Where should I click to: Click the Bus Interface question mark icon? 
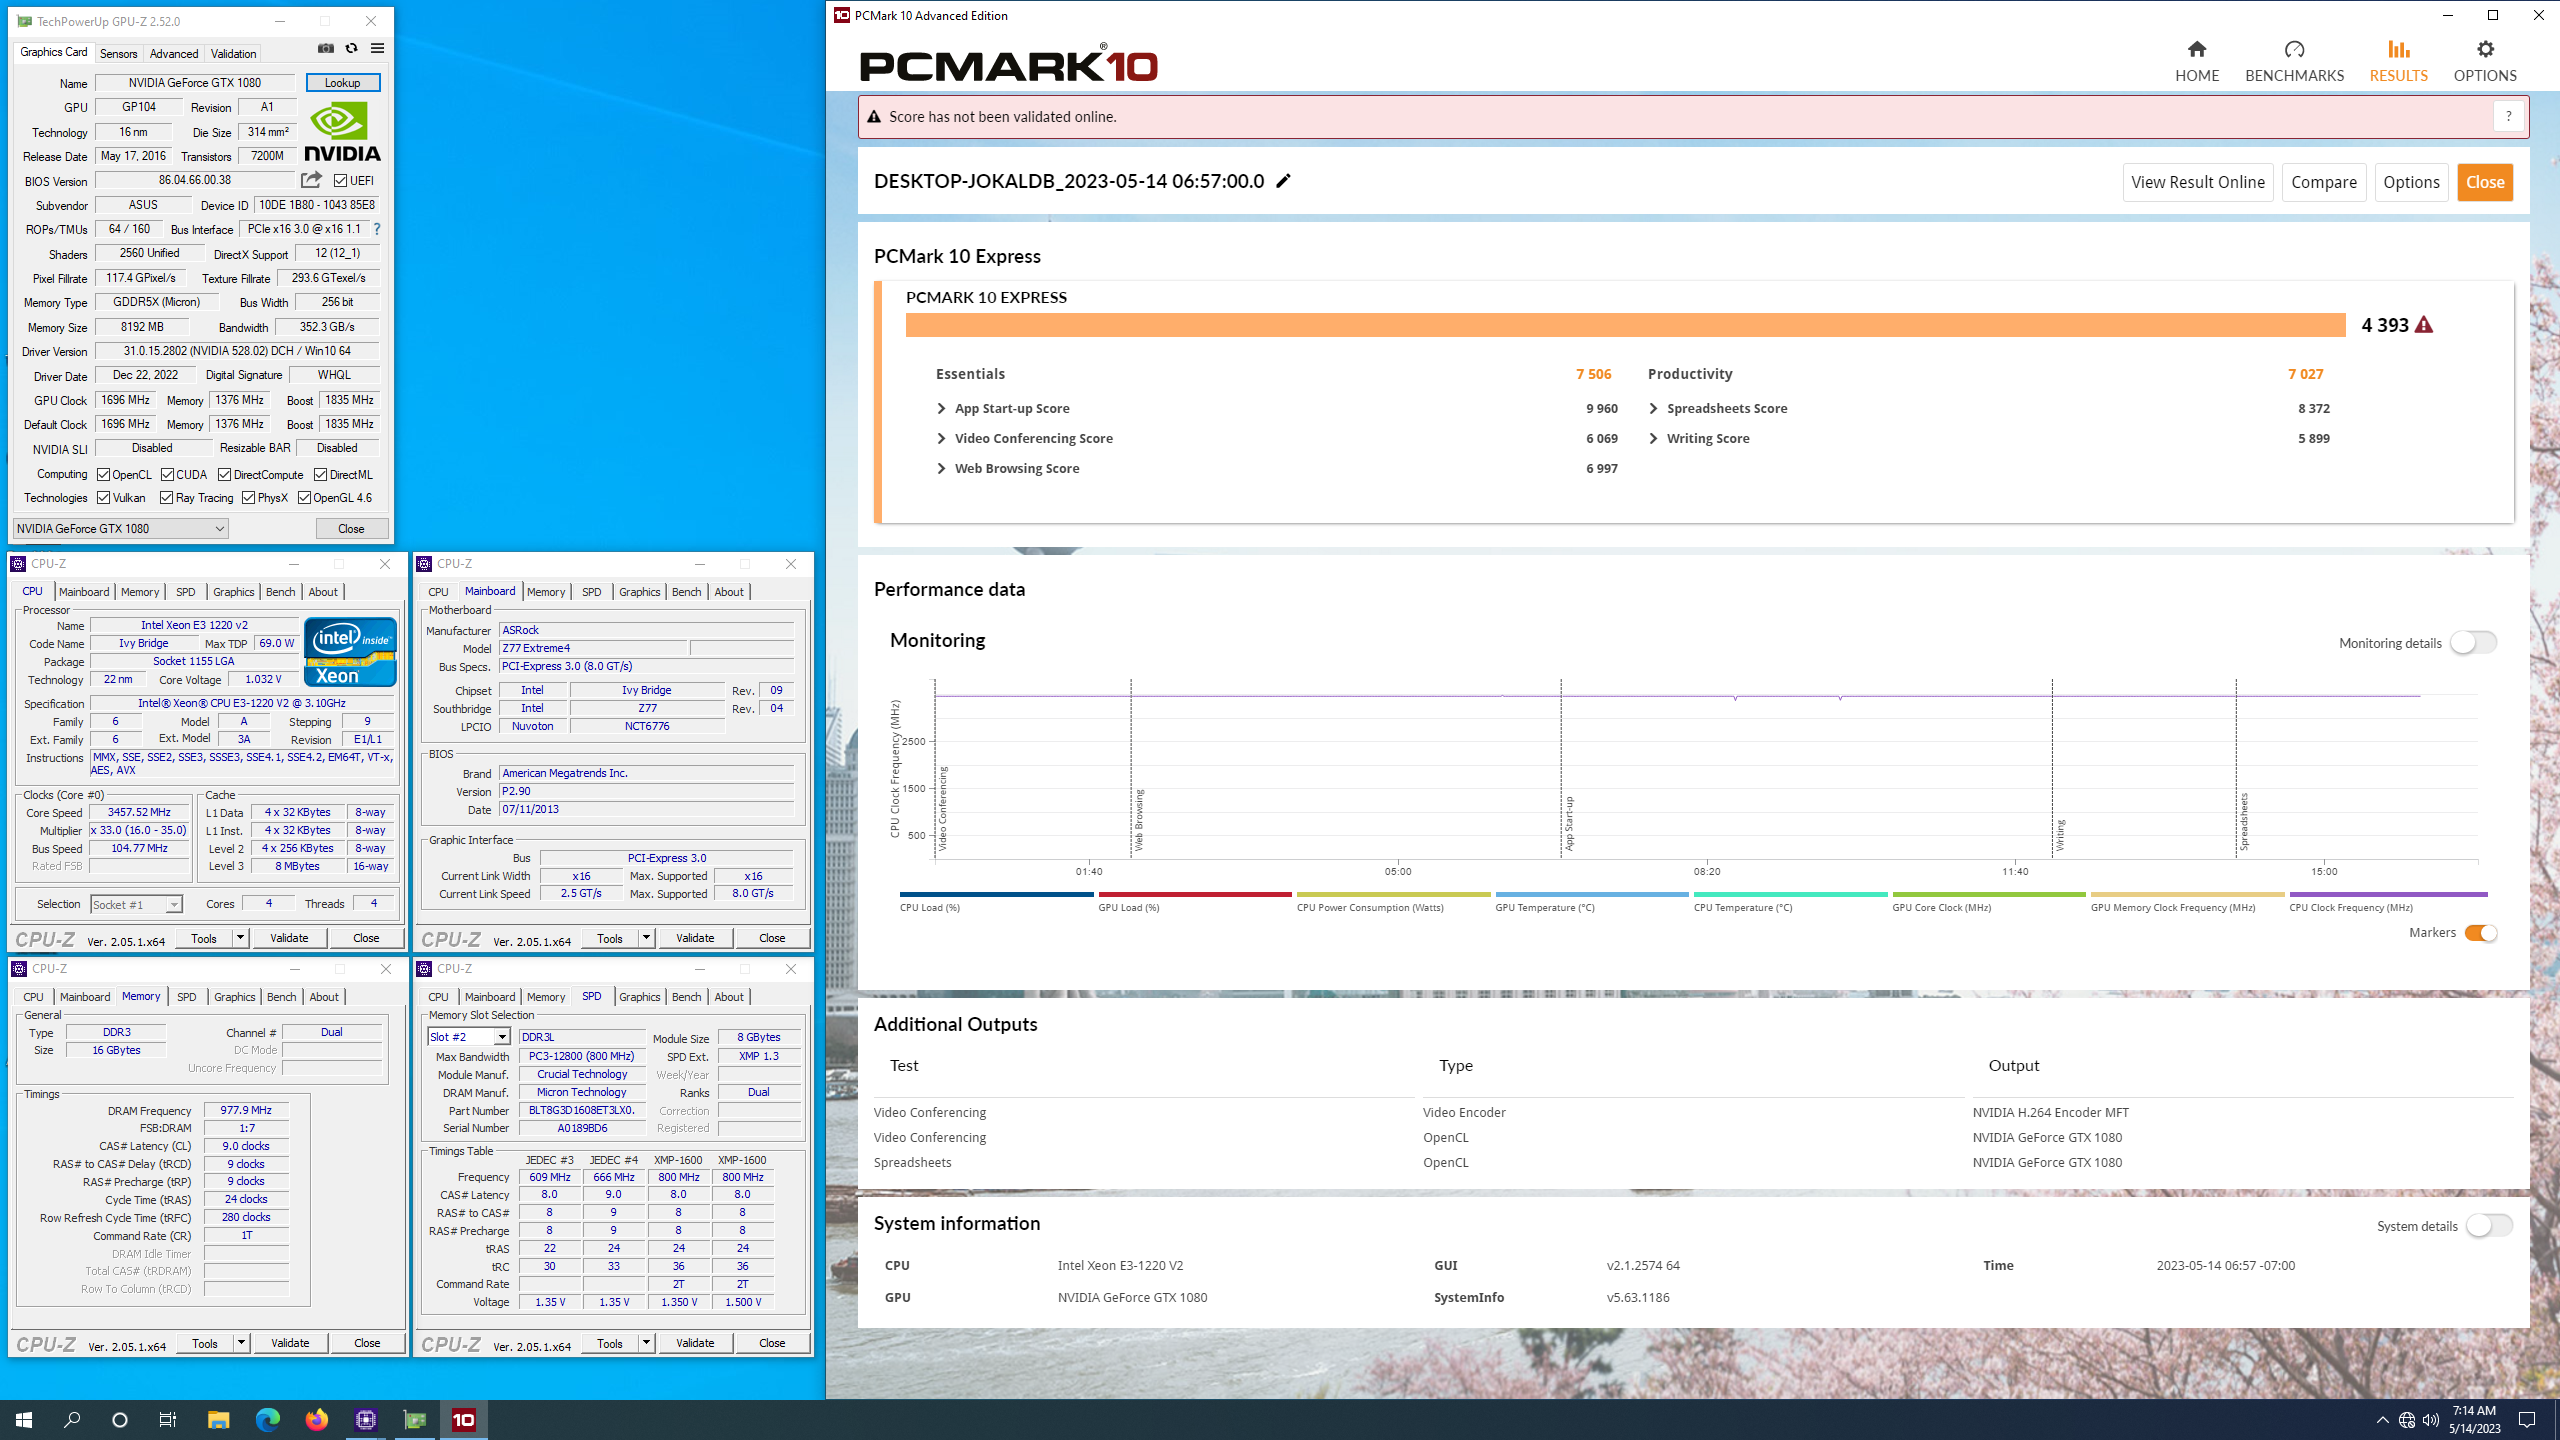[x=377, y=229]
